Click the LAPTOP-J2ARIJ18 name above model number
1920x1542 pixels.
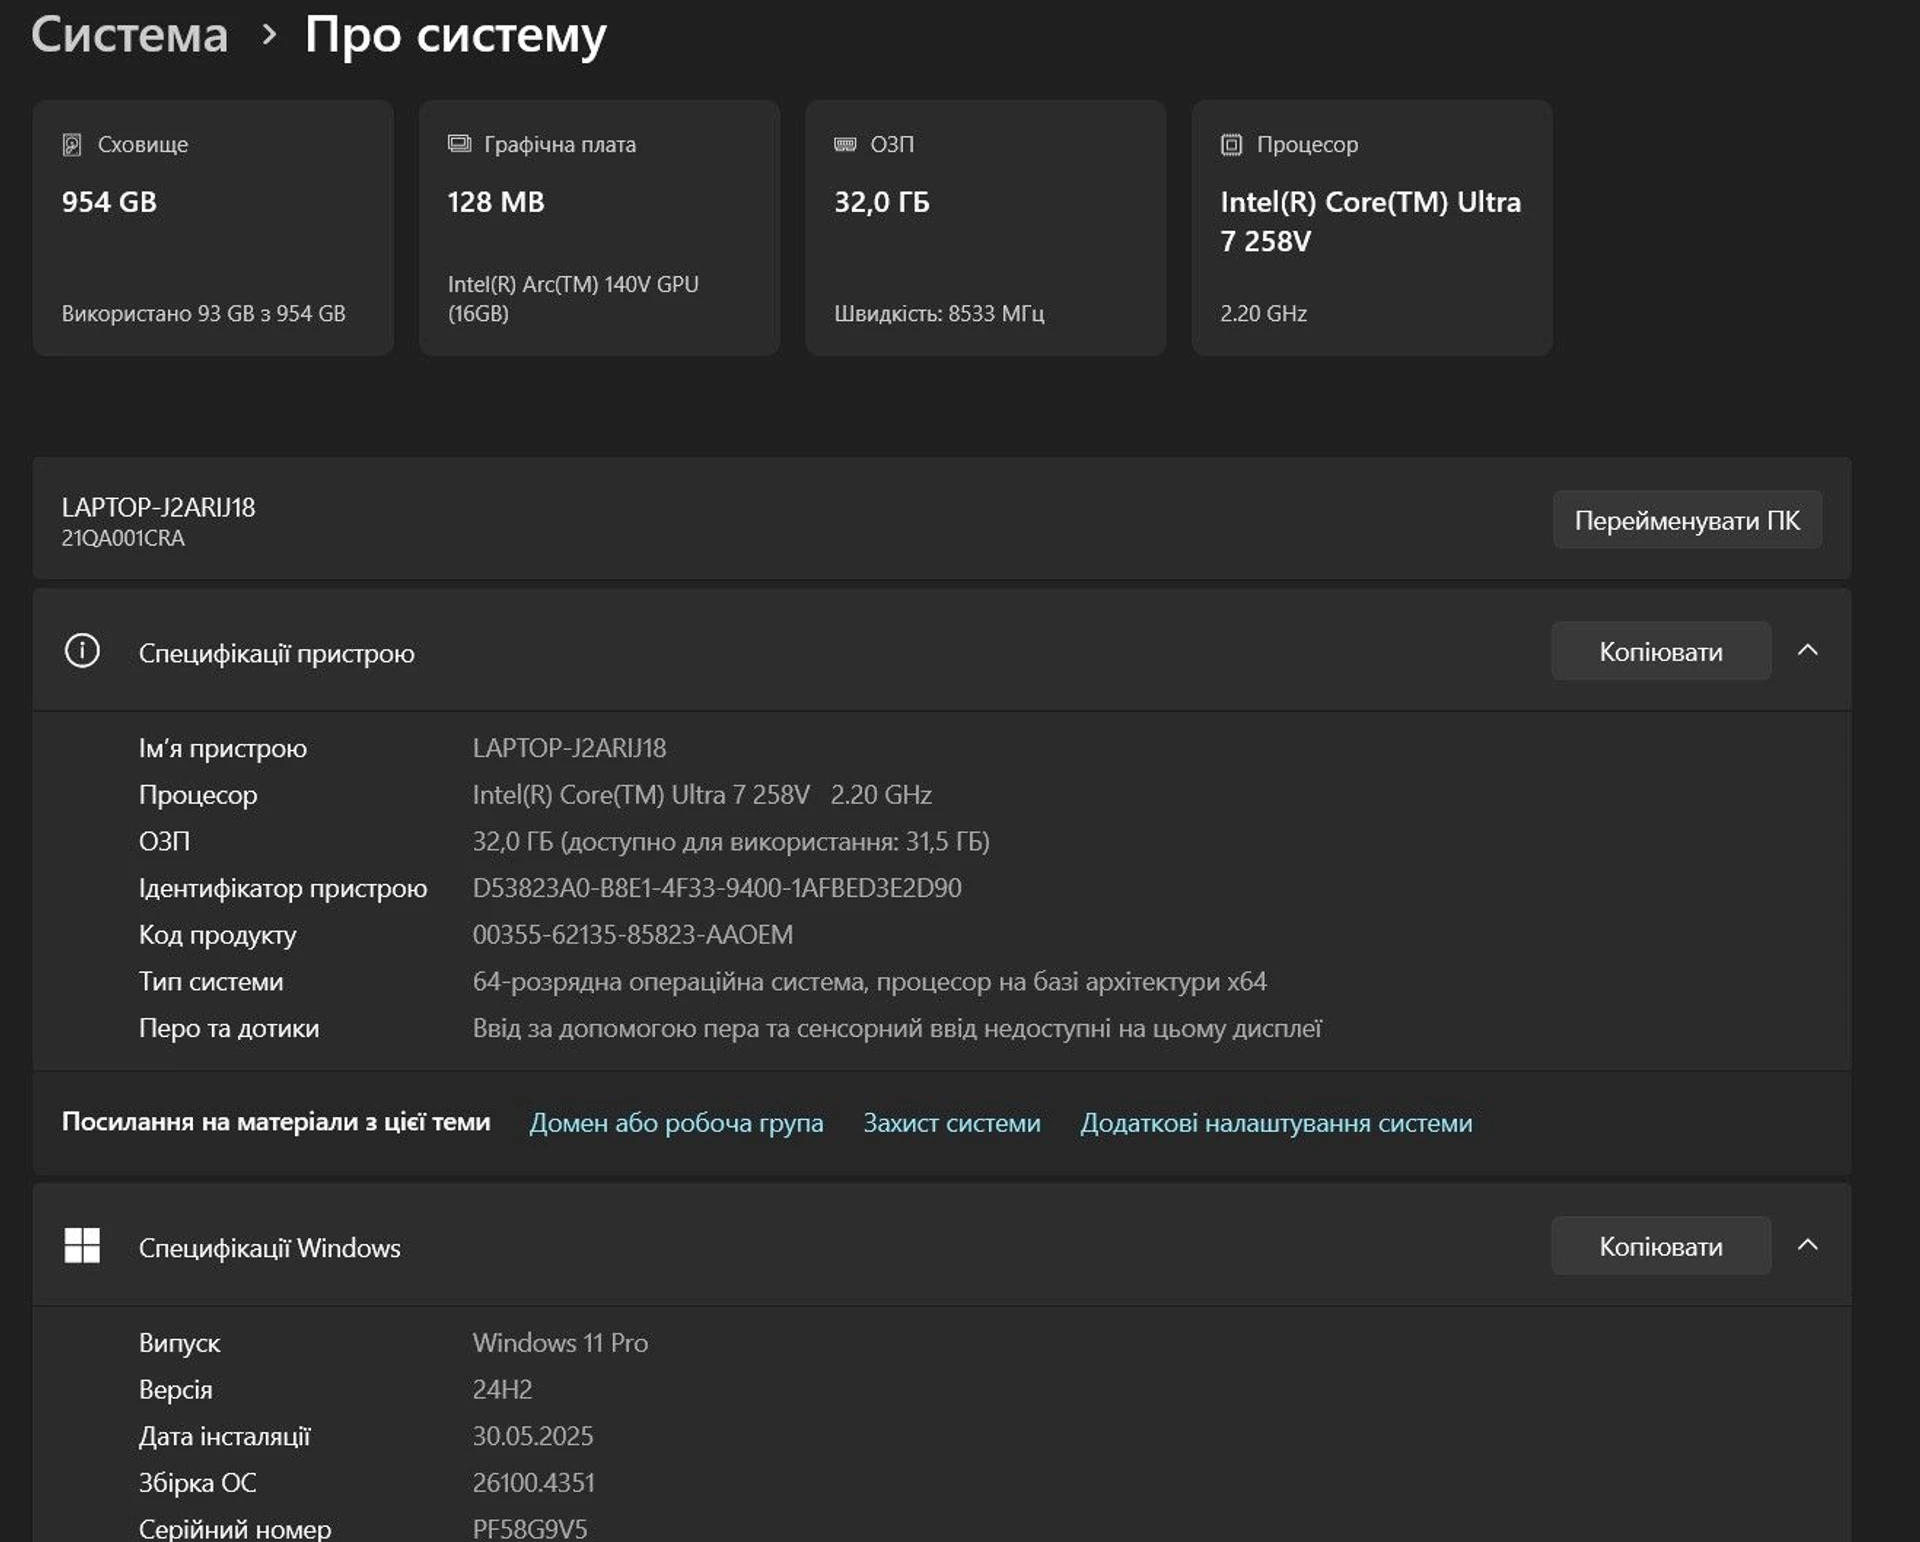158,507
